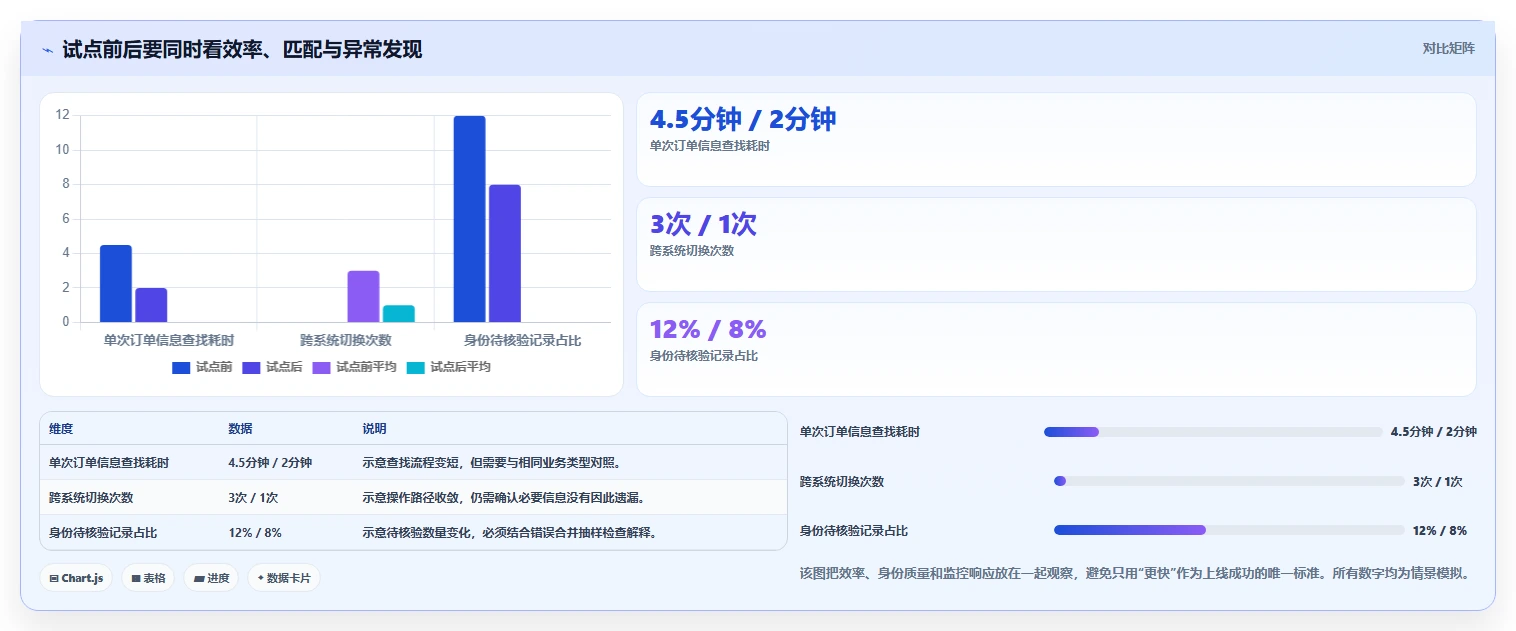Click table cell 12% / 8%
Viewport: 1516px width, 631px height.
pyautogui.click(x=255, y=532)
